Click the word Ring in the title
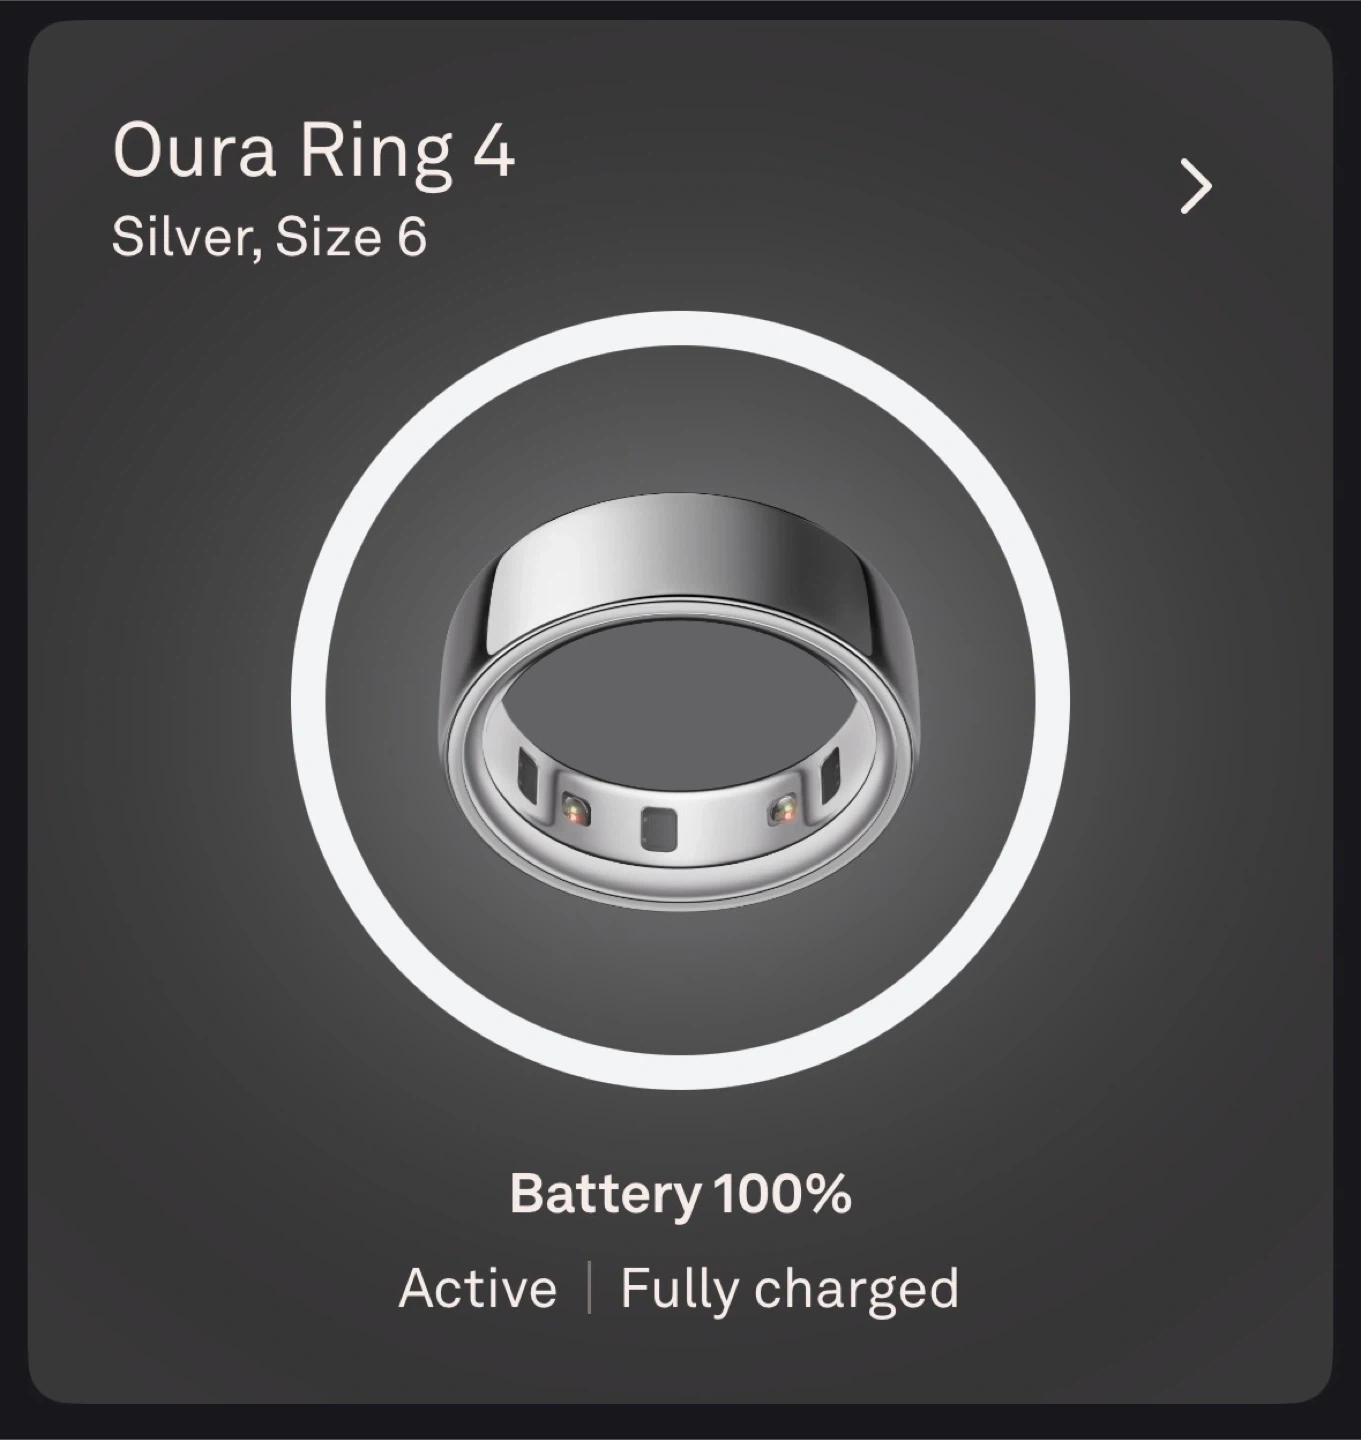Viewport: 1361px width, 1440px height. point(375,155)
